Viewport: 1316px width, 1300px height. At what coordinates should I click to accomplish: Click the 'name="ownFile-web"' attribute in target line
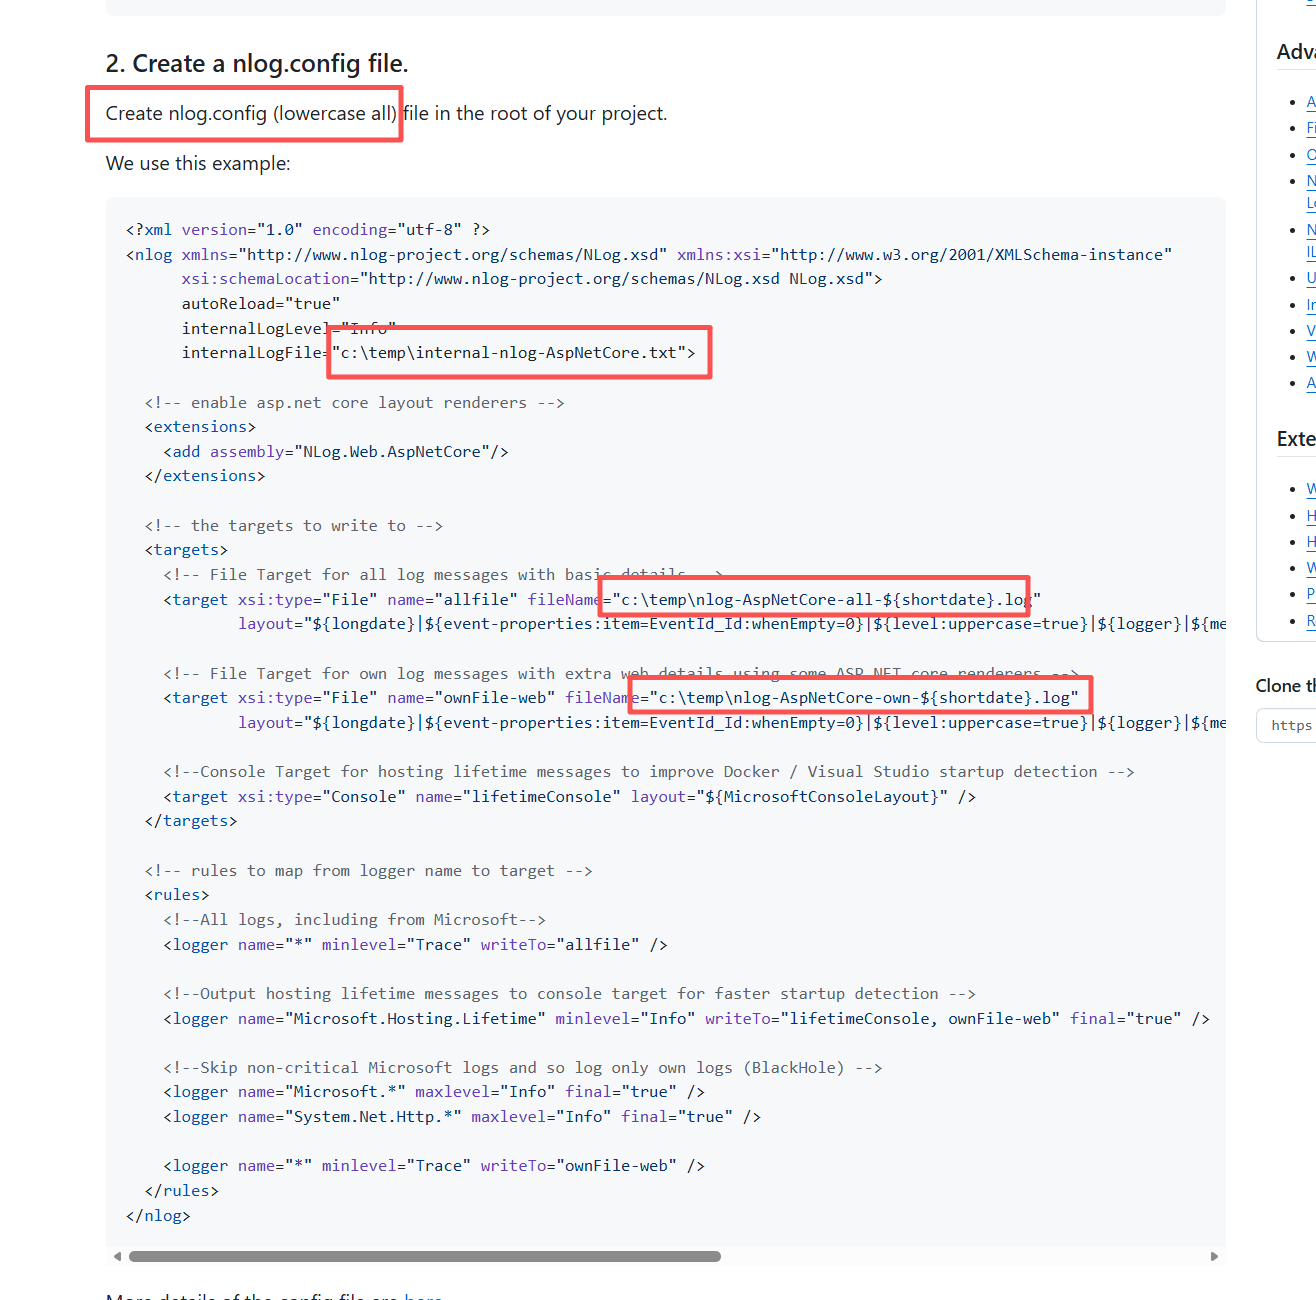click(x=472, y=698)
